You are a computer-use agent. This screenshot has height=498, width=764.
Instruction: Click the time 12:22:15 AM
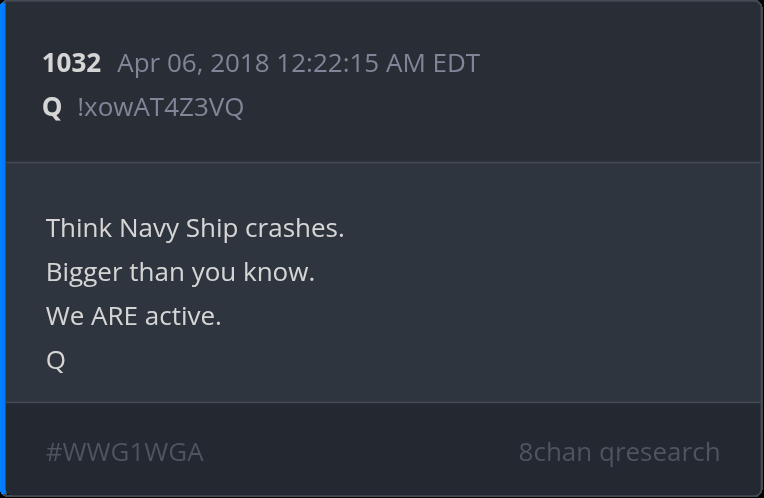pos(347,64)
